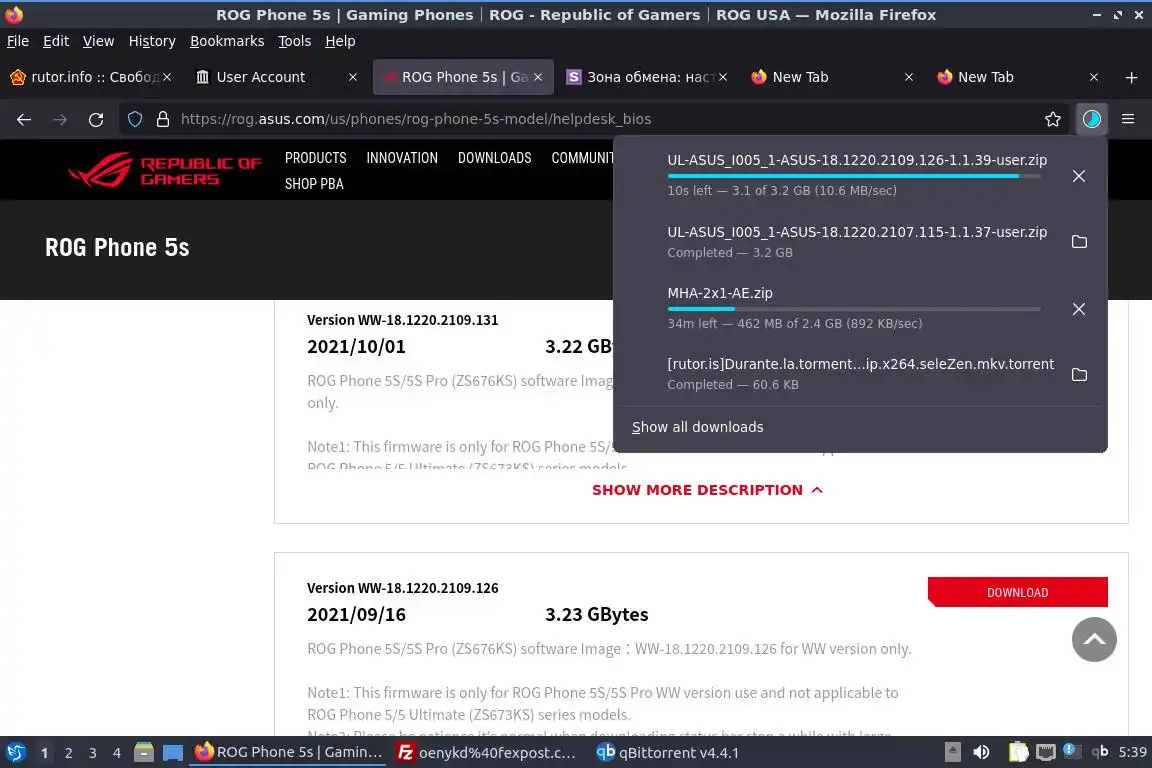Open the clipboard manager tray icon
Image resolution: width=1152 pixels, height=768 pixels.
pos(1018,752)
